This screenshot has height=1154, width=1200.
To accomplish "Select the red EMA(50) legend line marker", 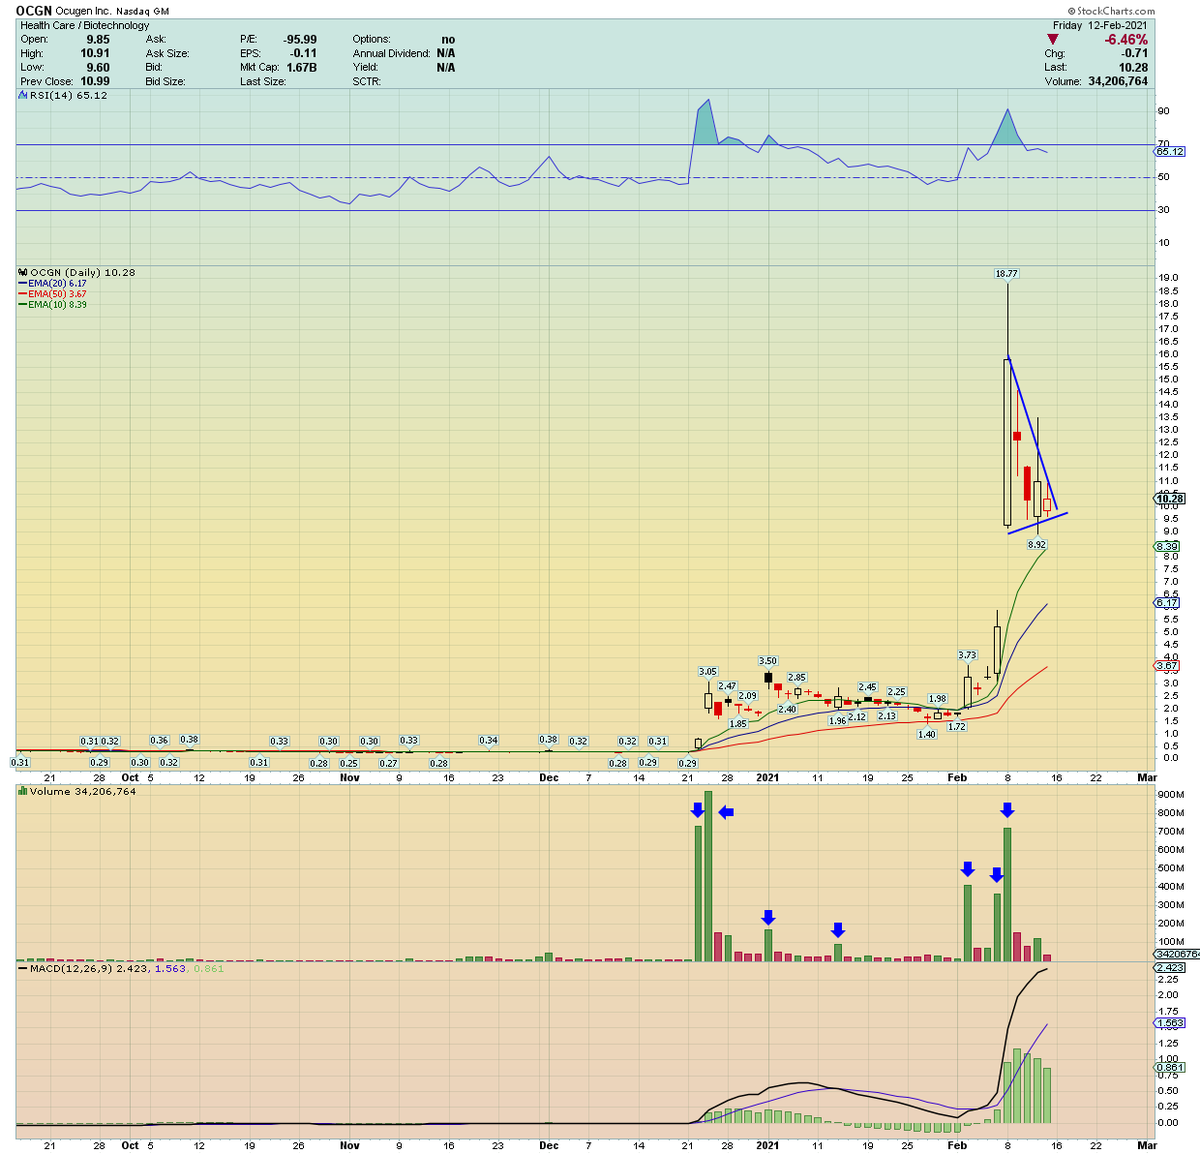I will point(22,294).
